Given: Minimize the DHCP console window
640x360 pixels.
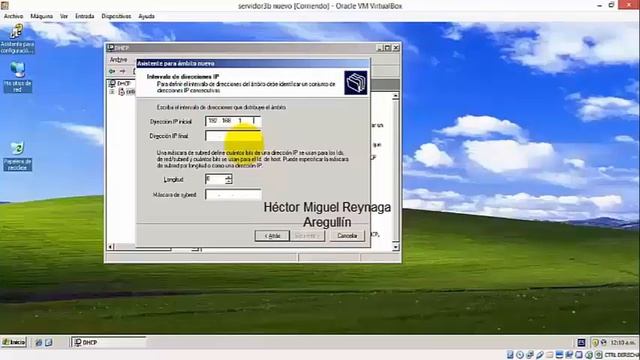Looking at the screenshot, I should (x=380, y=48).
